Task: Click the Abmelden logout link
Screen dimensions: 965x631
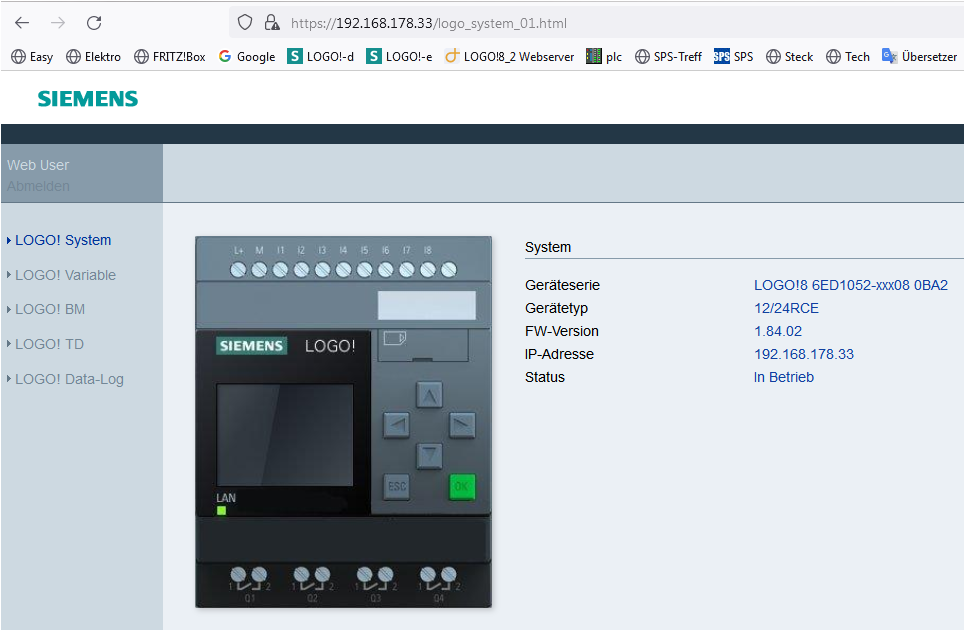Action: pos(38,186)
